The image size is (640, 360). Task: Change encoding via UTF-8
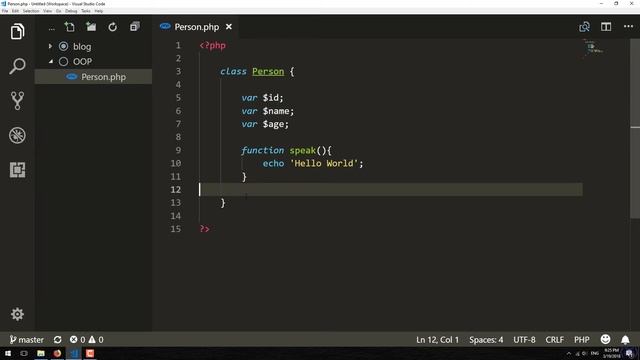pos(524,340)
